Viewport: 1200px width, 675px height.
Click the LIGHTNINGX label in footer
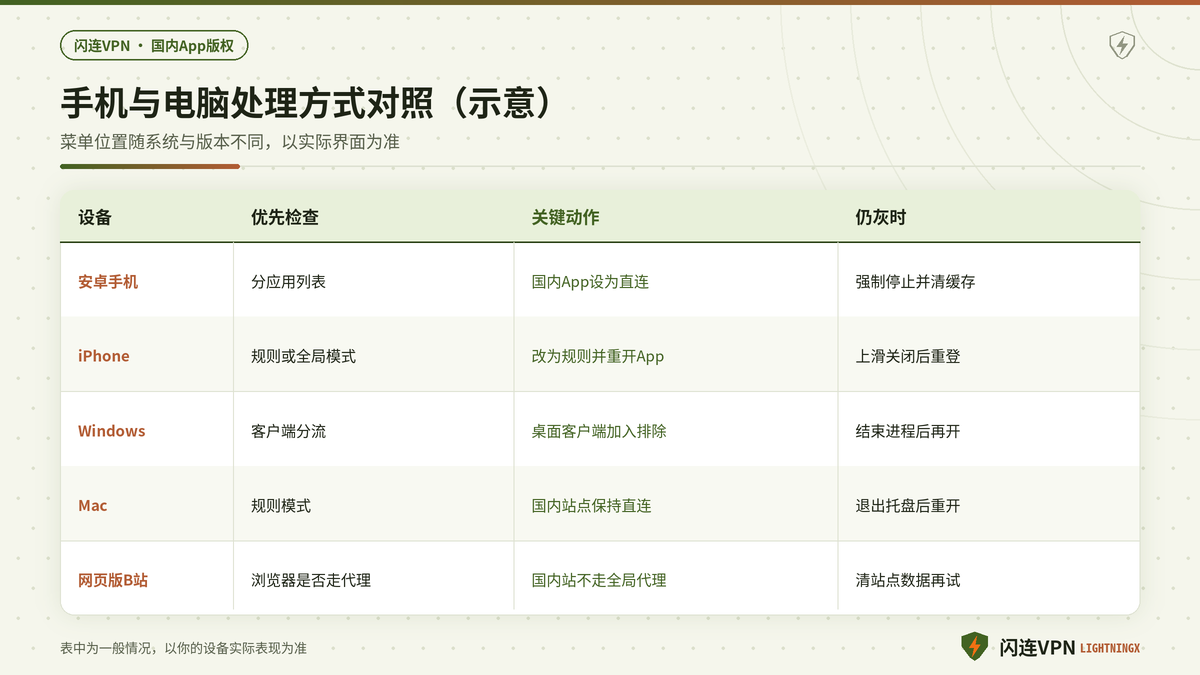click(x=1110, y=649)
